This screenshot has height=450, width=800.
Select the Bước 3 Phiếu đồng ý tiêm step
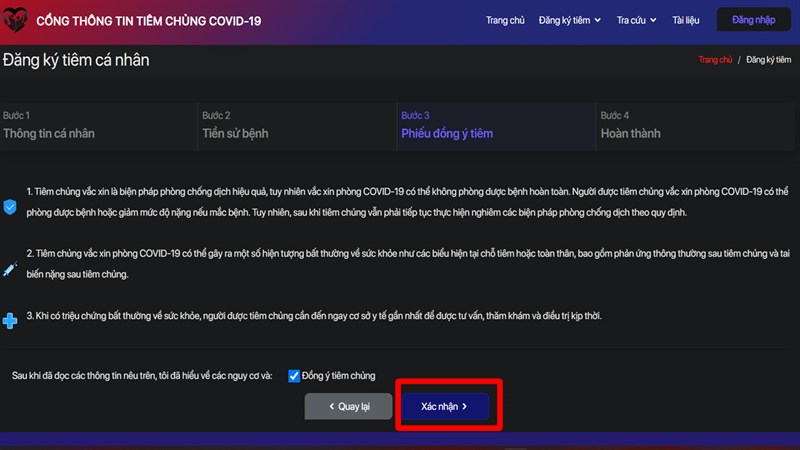pos(496,126)
